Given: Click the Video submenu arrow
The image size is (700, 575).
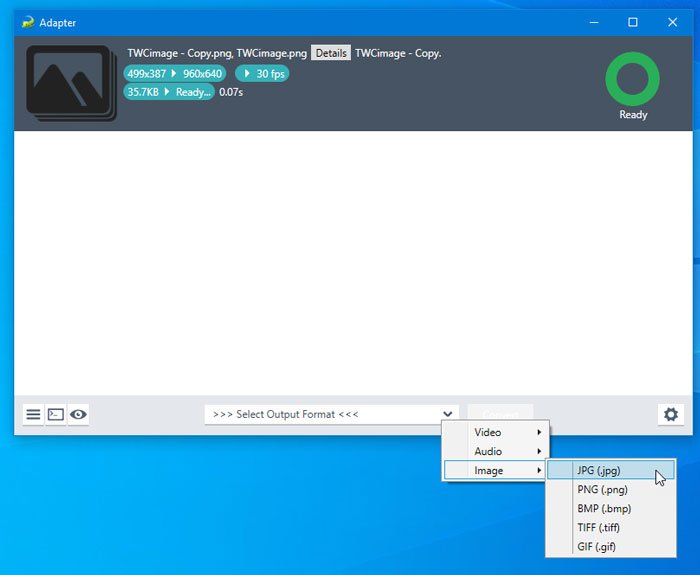Looking at the screenshot, I should [x=539, y=432].
